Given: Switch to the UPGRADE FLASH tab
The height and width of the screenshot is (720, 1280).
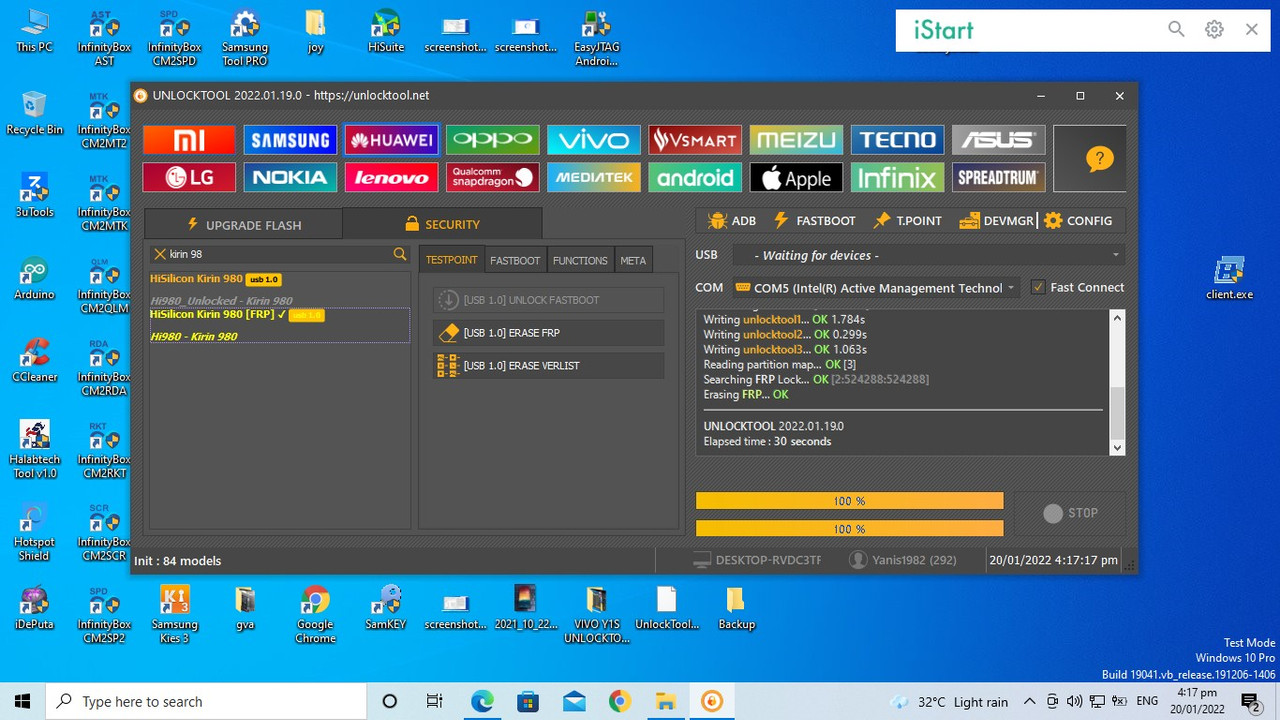Looking at the screenshot, I should [x=243, y=225].
